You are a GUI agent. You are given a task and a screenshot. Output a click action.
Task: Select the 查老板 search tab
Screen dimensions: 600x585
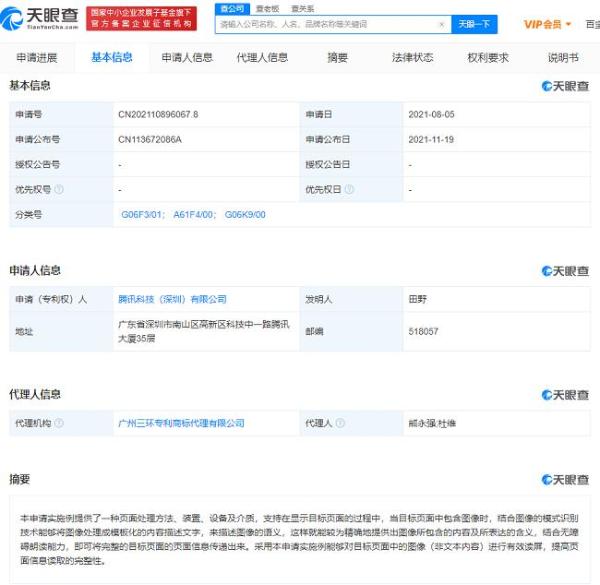coord(267,8)
